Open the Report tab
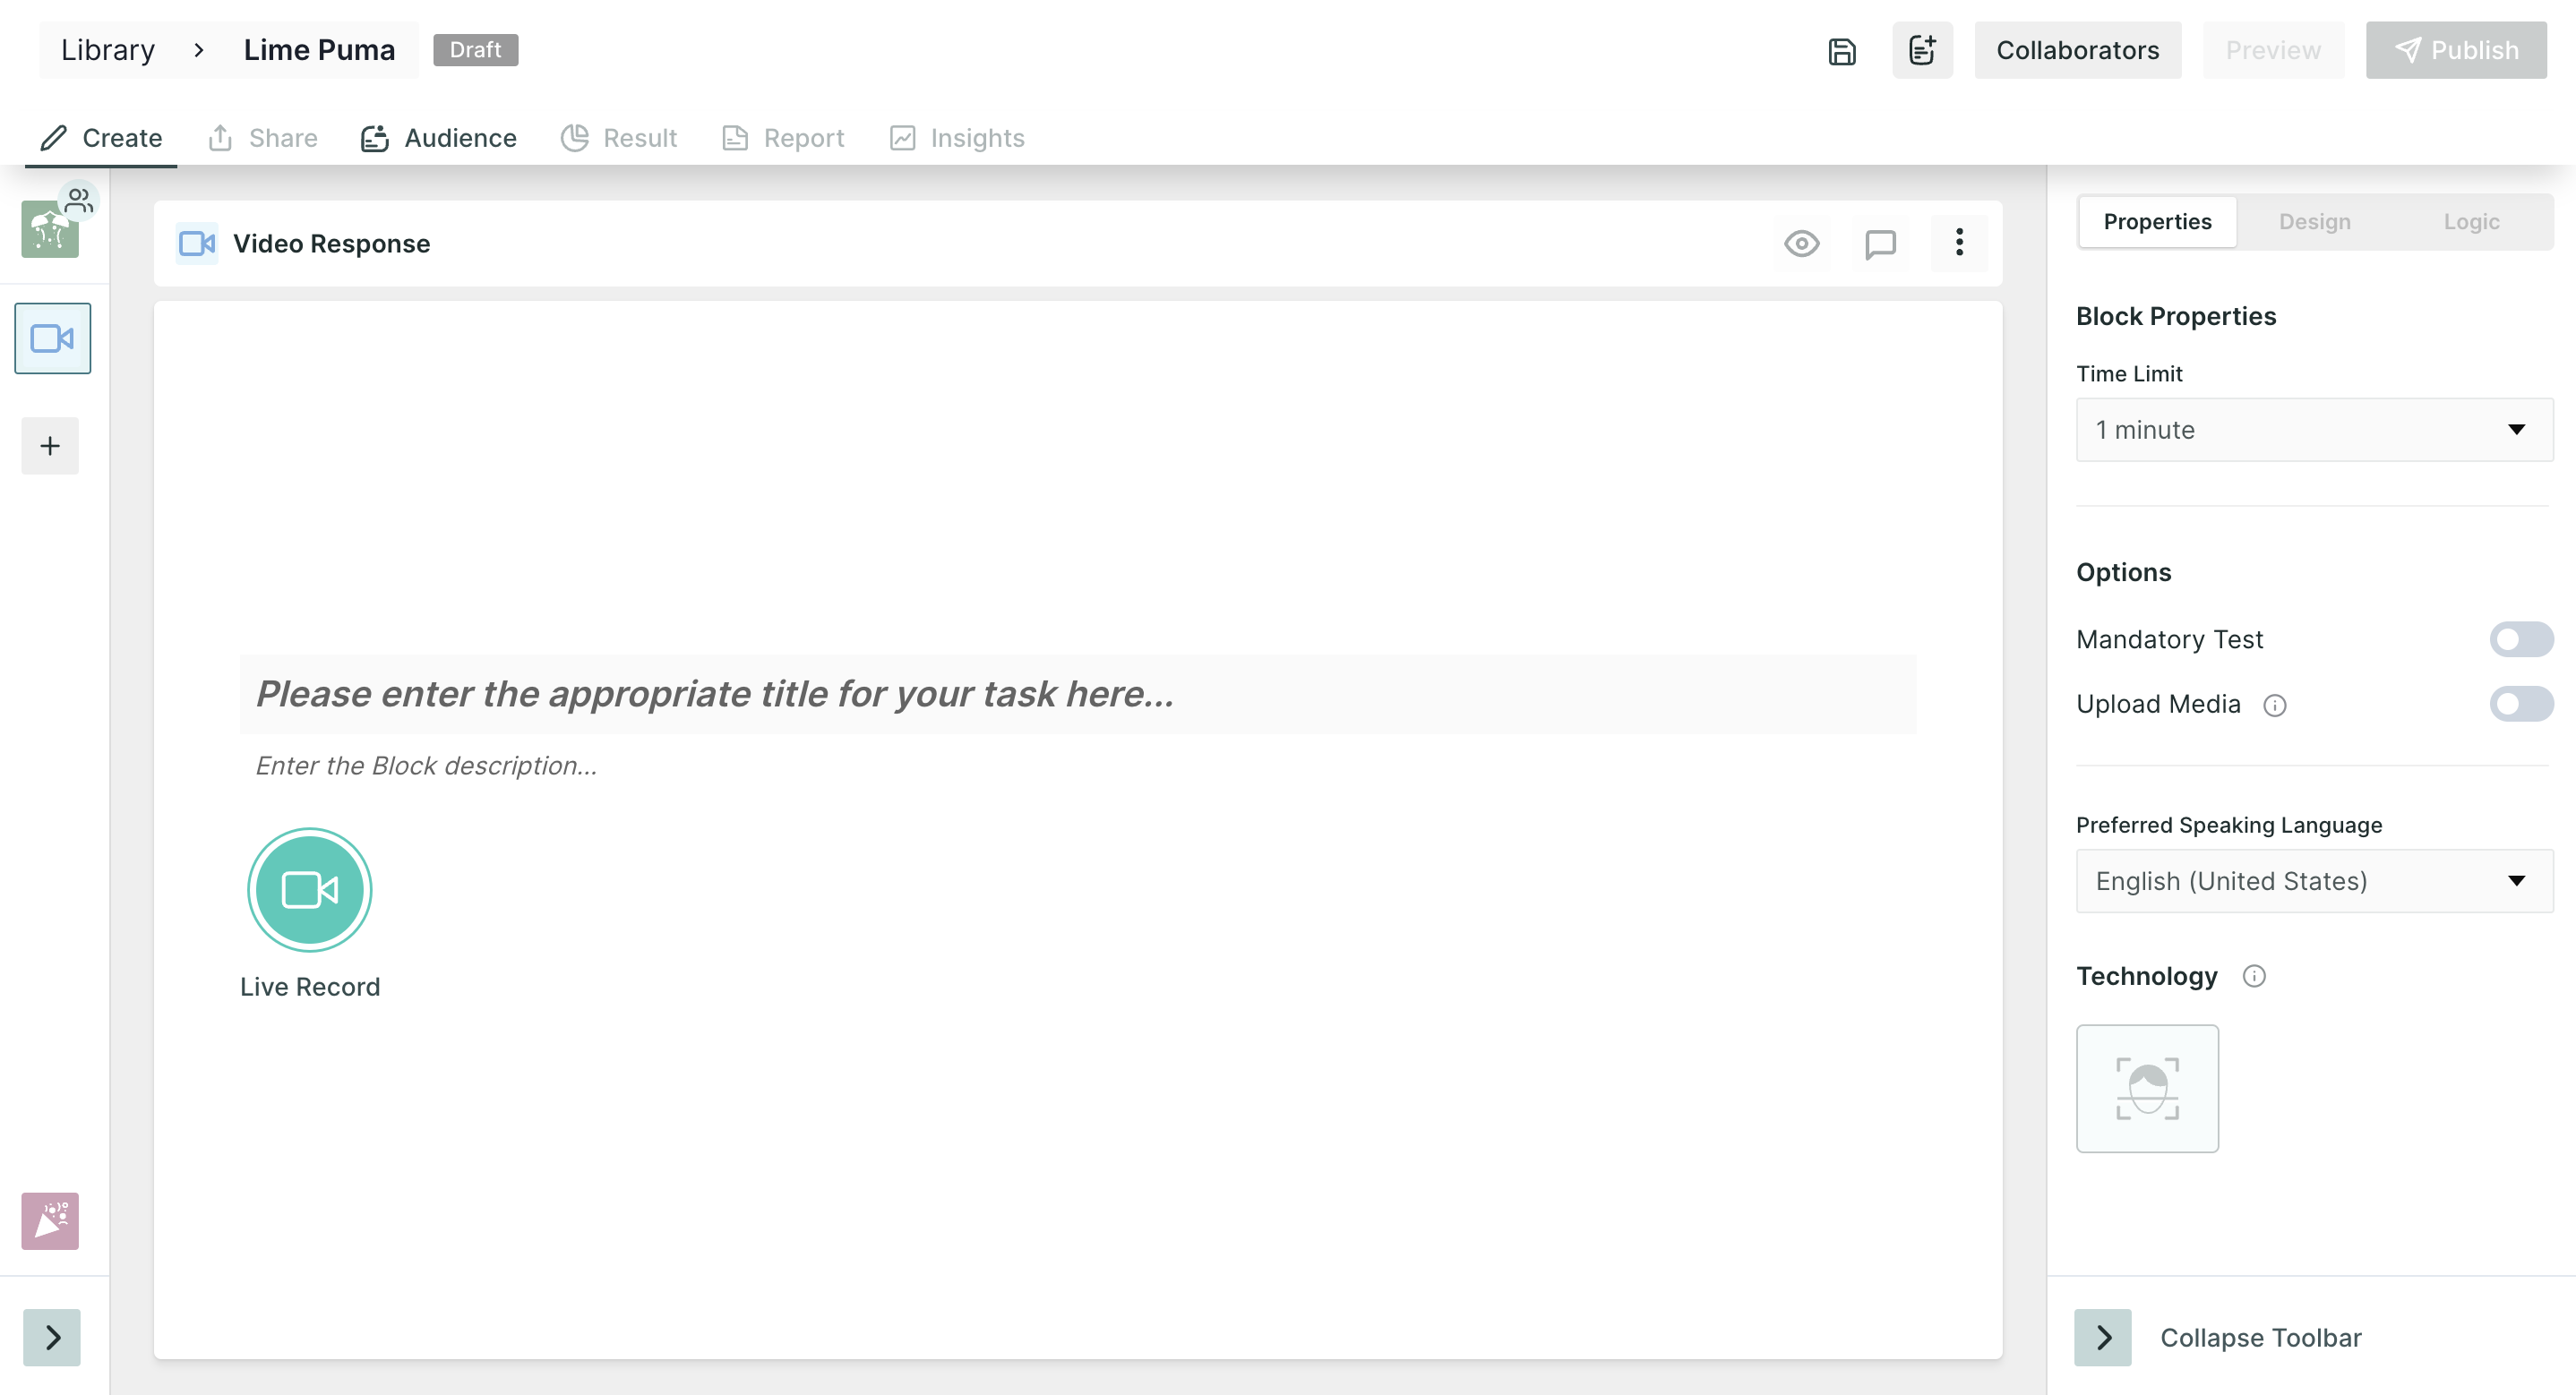This screenshot has width=2576, height=1395. [x=783, y=138]
